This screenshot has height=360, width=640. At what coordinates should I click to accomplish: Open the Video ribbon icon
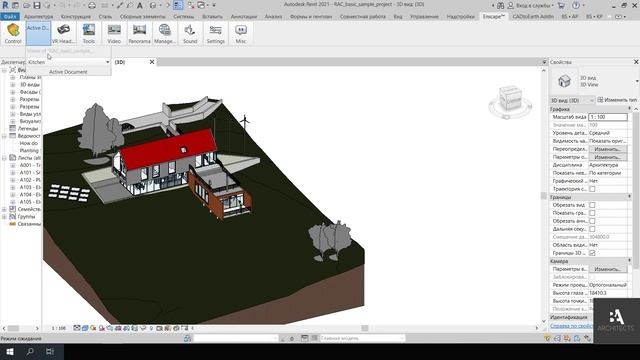coord(114,33)
